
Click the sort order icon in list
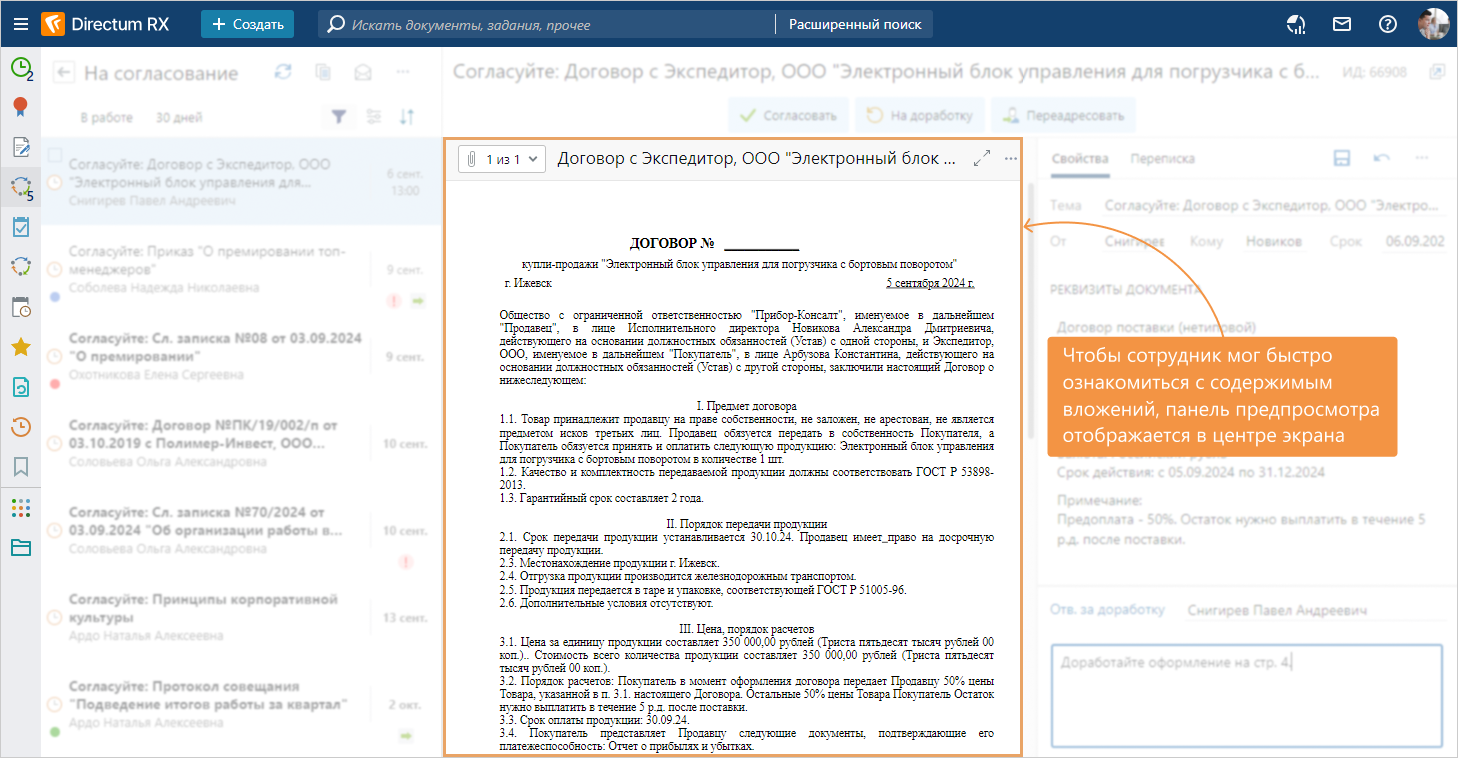pos(407,117)
